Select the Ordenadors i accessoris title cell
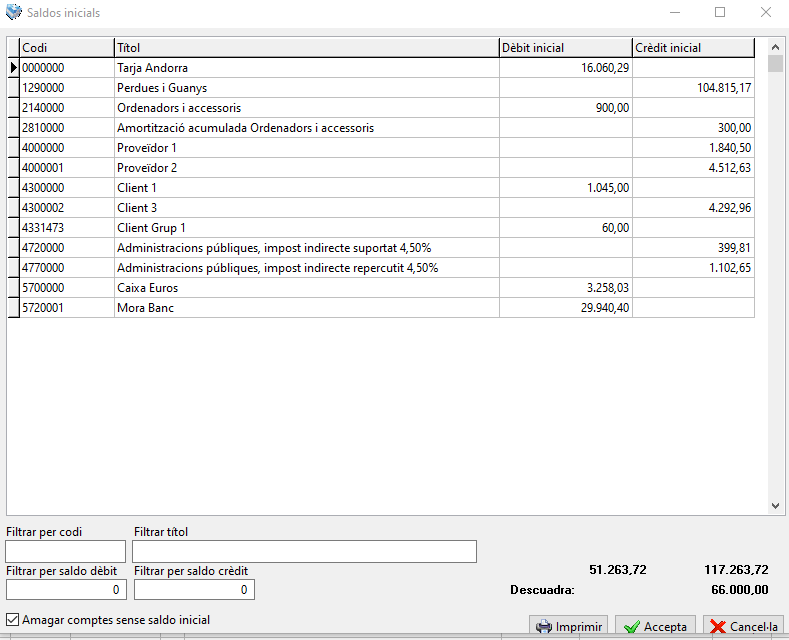The width and height of the screenshot is (789, 640). pos(307,108)
